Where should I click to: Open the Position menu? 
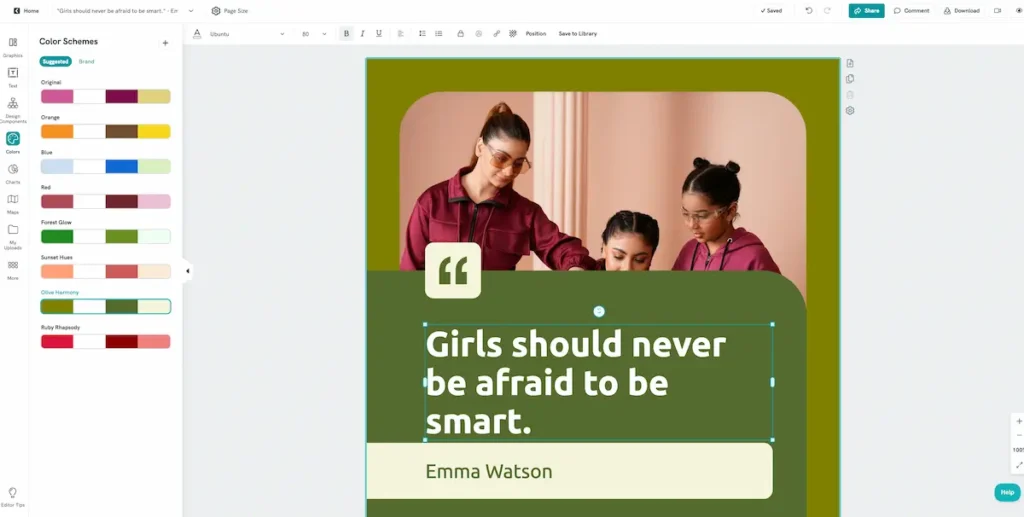click(x=536, y=33)
